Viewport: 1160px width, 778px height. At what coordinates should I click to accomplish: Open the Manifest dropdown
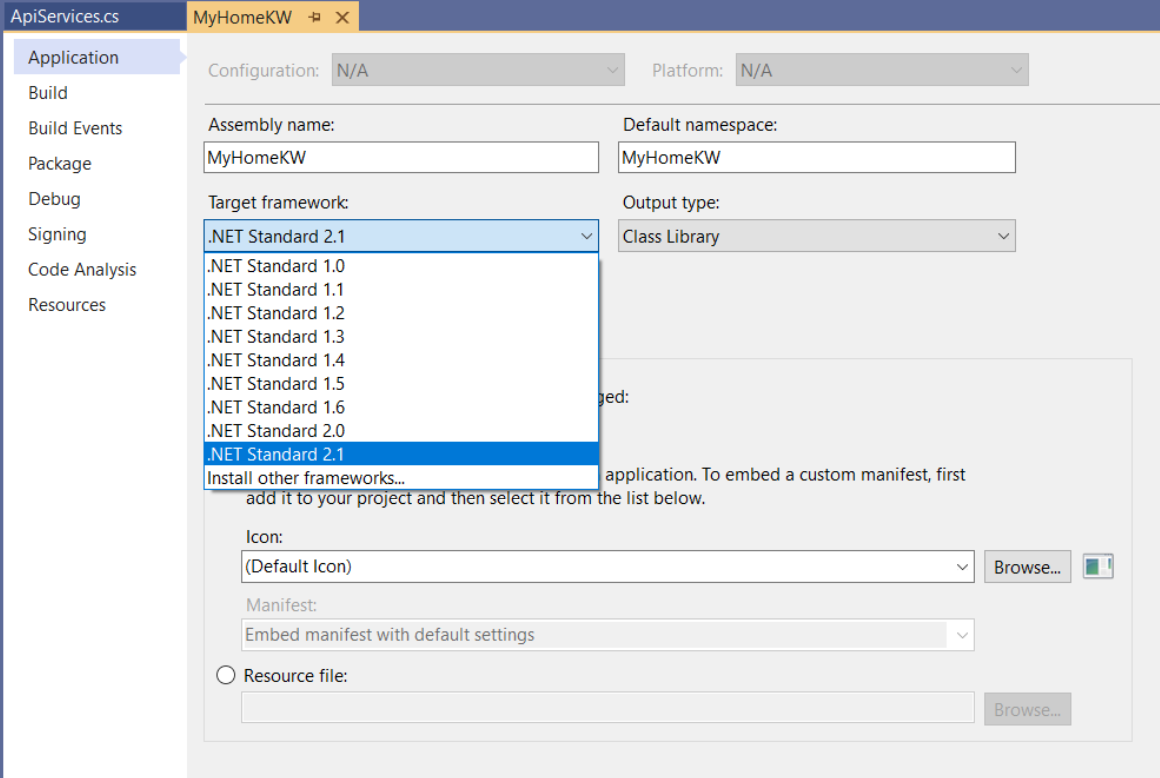click(x=607, y=635)
